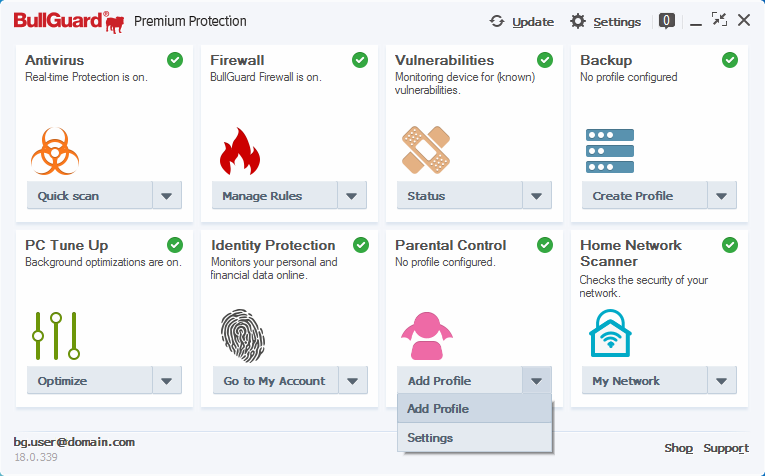Screen dimensions: 765x476
Task: Click the Firewall flame icon
Action: coord(240,151)
